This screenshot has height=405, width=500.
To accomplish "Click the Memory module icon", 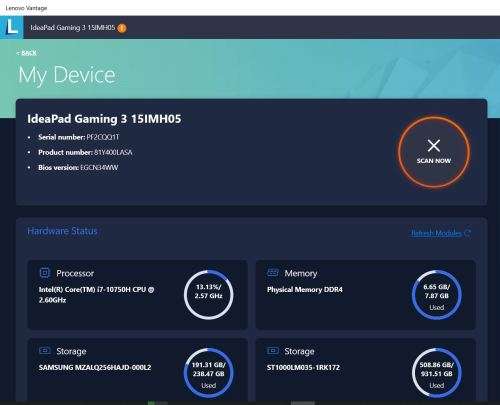I will point(273,273).
